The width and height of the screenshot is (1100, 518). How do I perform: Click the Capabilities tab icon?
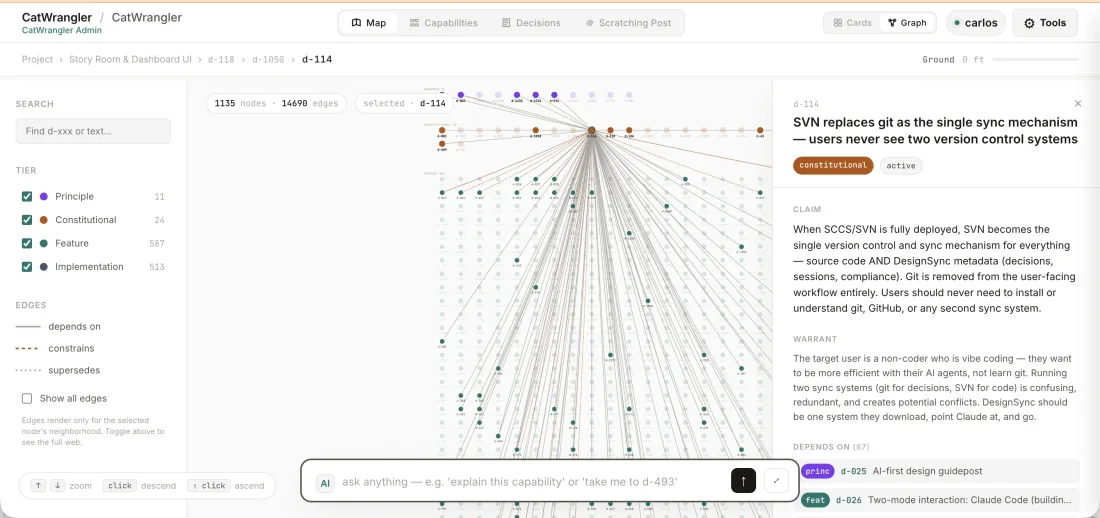click(x=415, y=22)
